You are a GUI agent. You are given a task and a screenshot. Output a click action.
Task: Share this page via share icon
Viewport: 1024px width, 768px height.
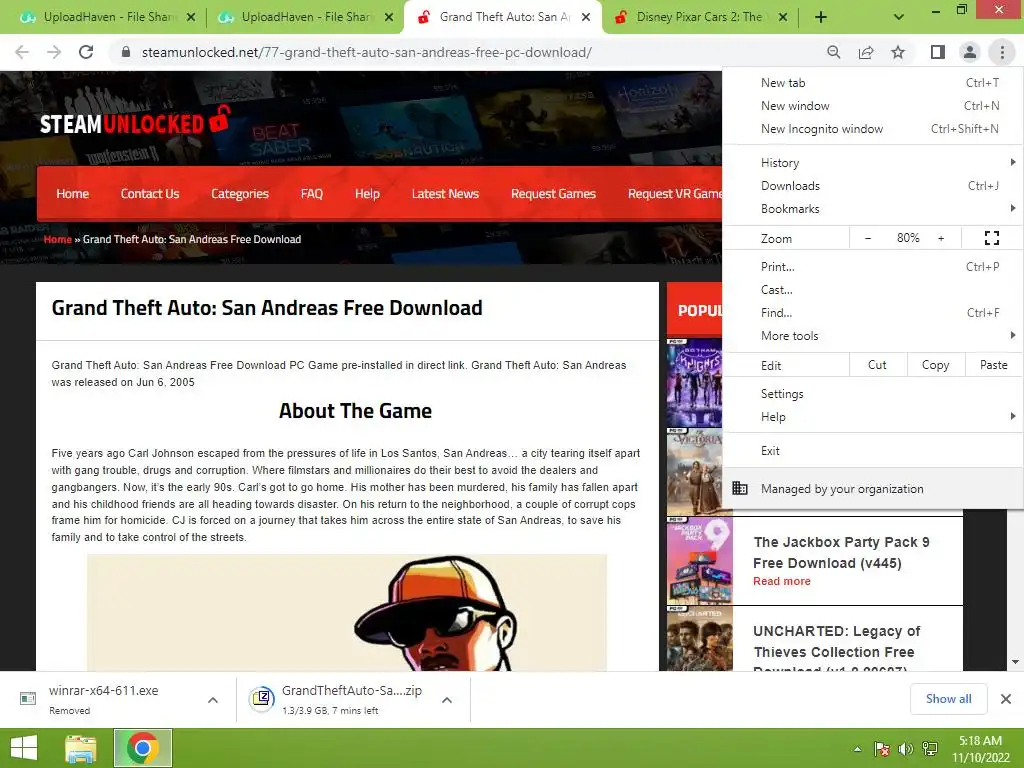(x=866, y=52)
